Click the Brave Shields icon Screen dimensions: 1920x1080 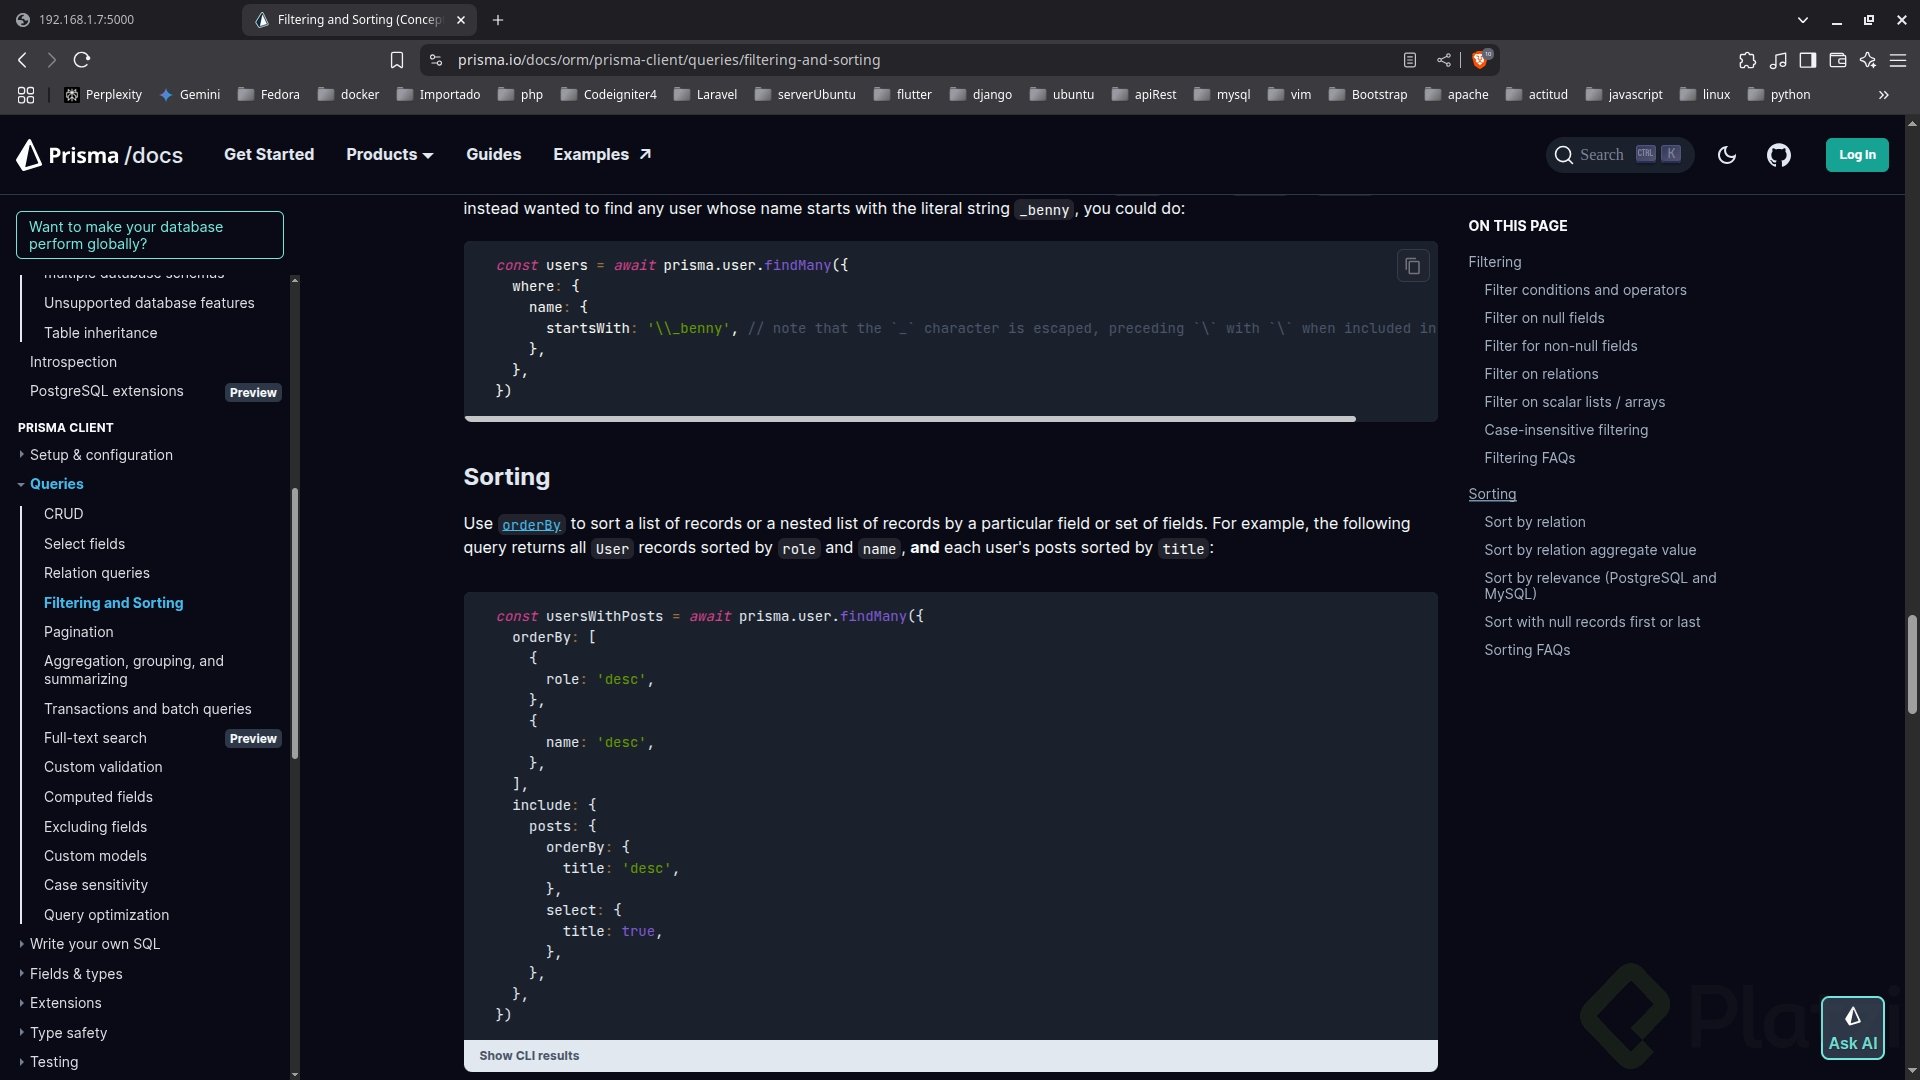[x=1480, y=60]
